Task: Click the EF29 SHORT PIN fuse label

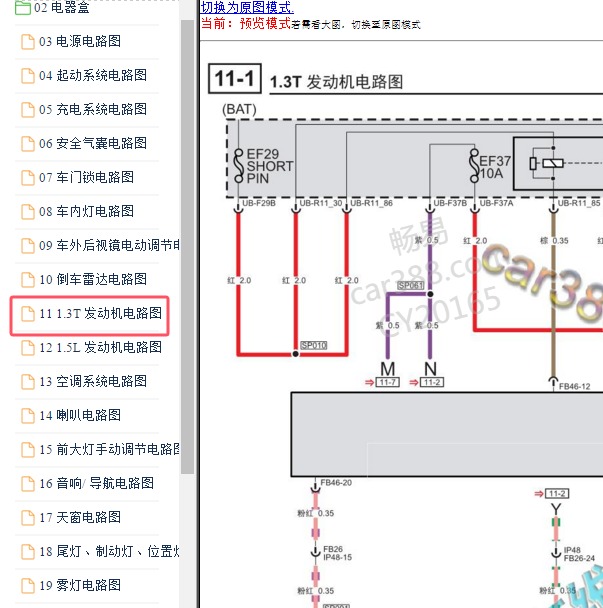Action: click(270, 166)
